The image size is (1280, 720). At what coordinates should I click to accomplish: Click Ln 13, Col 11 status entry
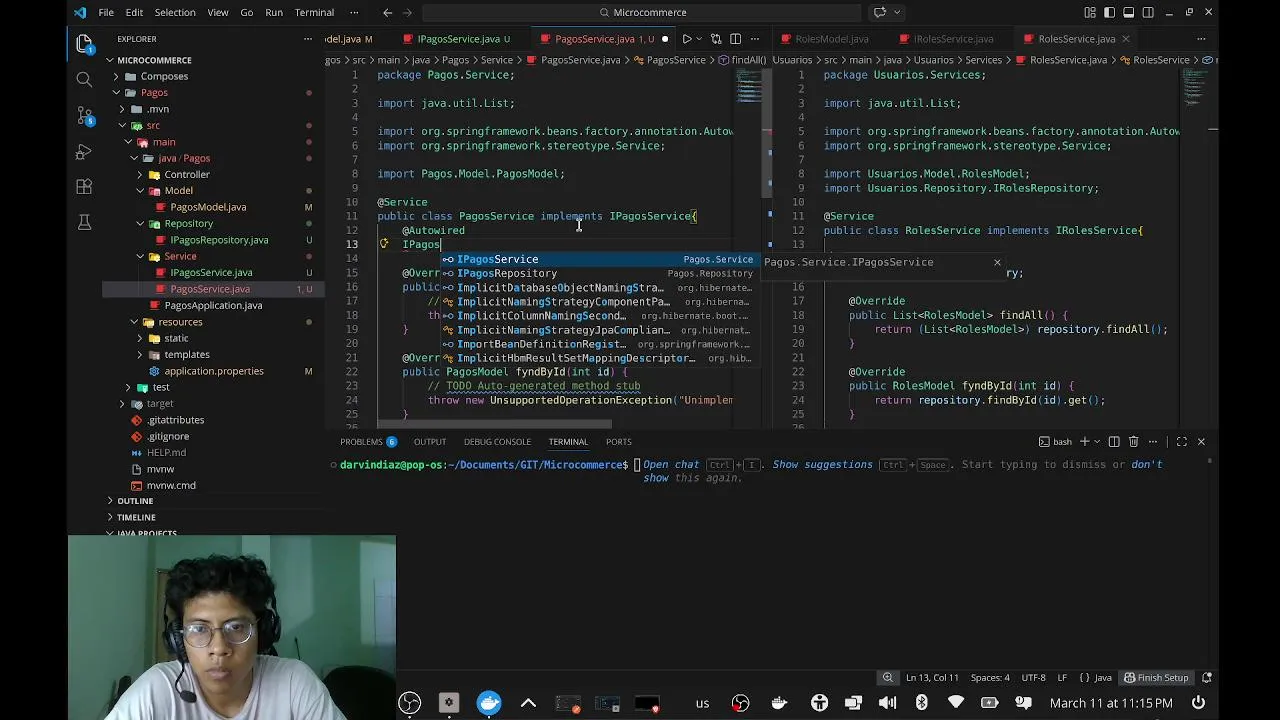(x=931, y=677)
